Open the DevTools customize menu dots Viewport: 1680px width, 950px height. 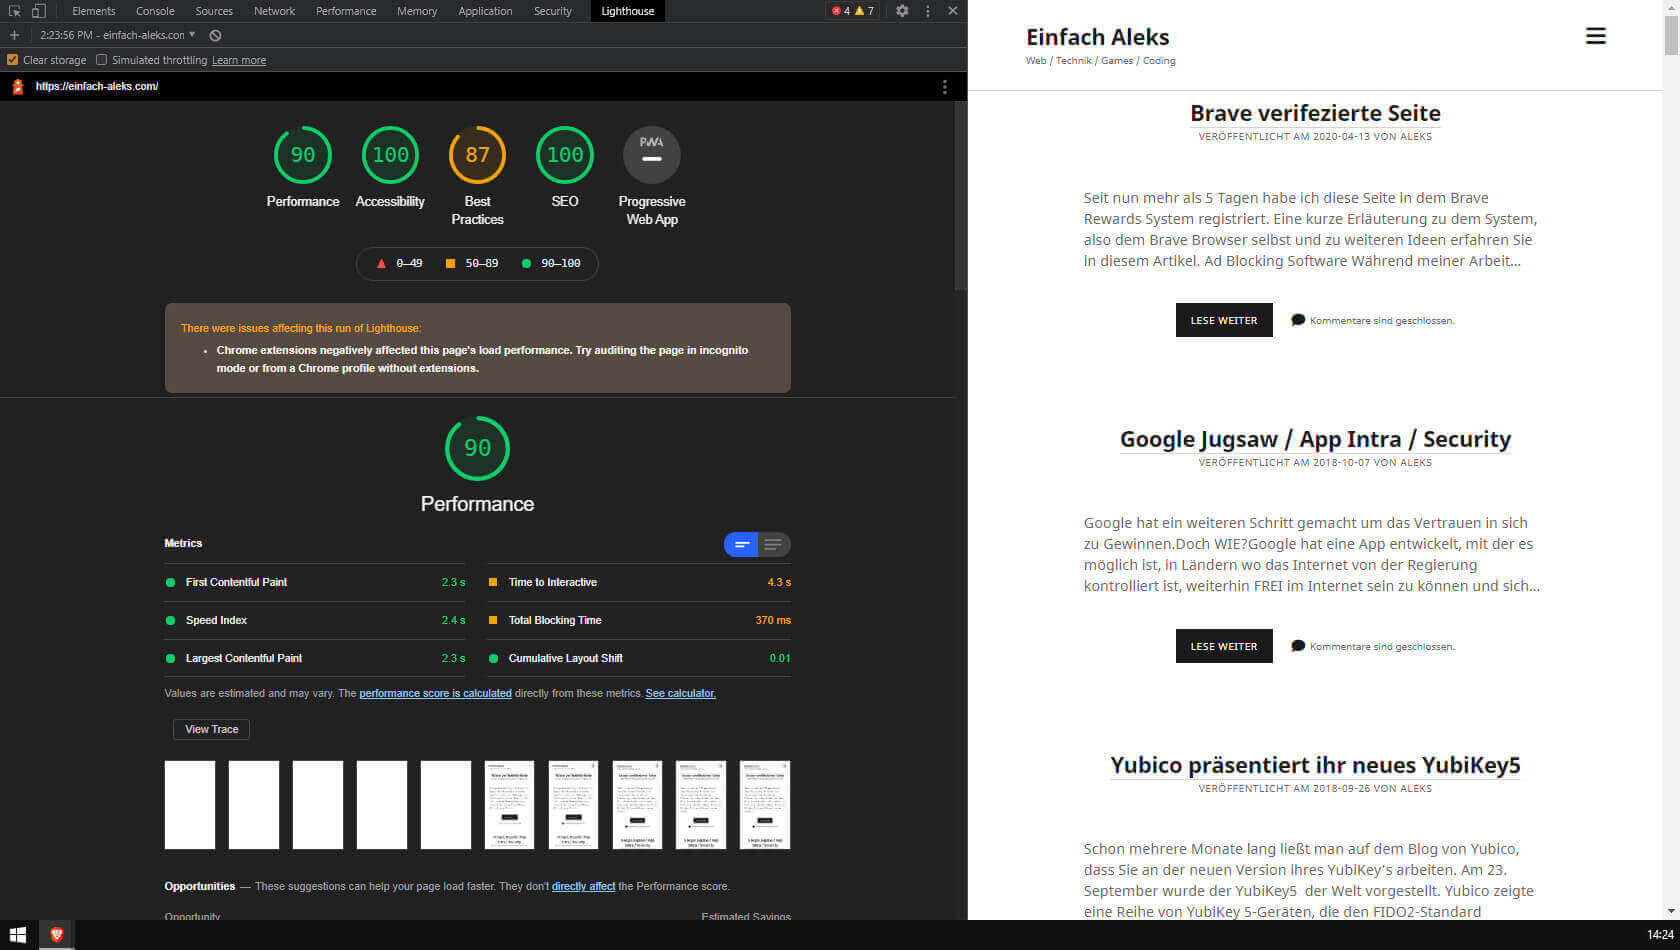click(x=928, y=11)
